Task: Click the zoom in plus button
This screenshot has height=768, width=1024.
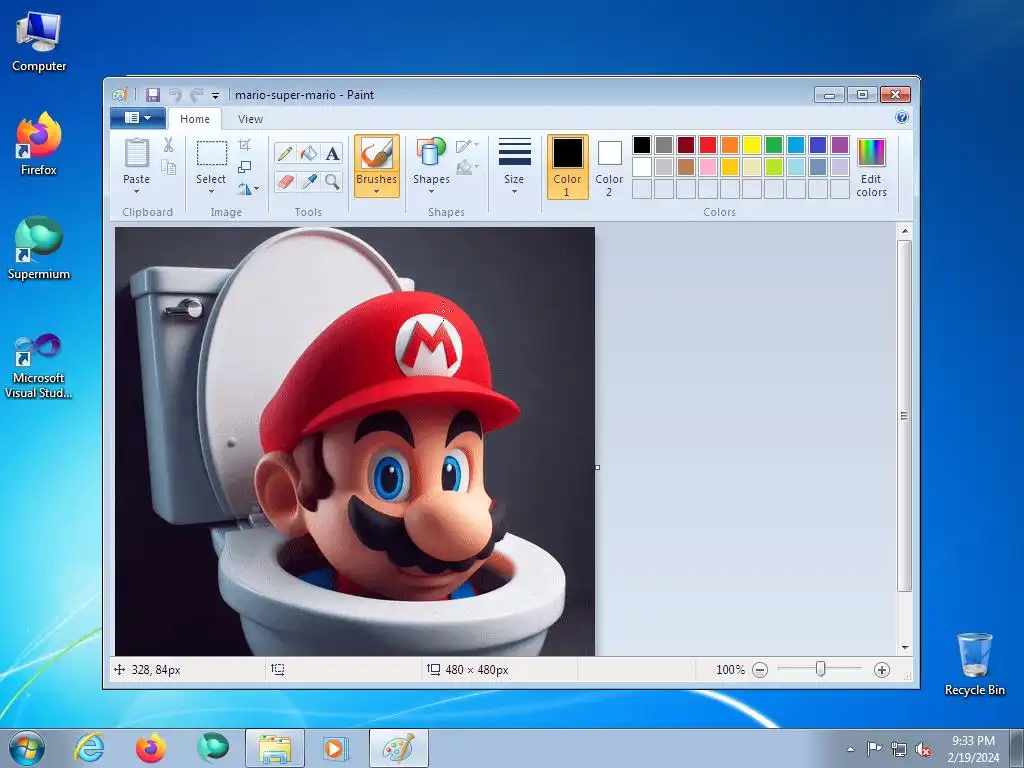Action: pyautogui.click(x=882, y=669)
